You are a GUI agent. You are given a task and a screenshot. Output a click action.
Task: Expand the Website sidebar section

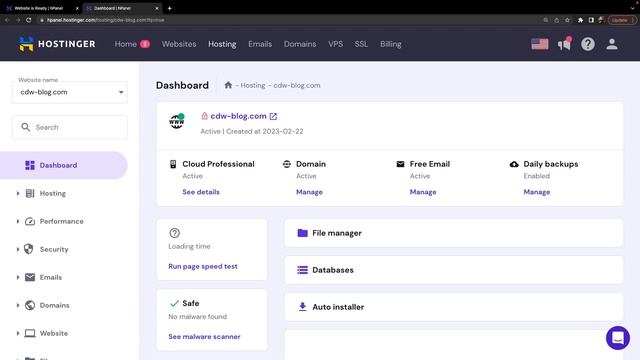coord(18,333)
